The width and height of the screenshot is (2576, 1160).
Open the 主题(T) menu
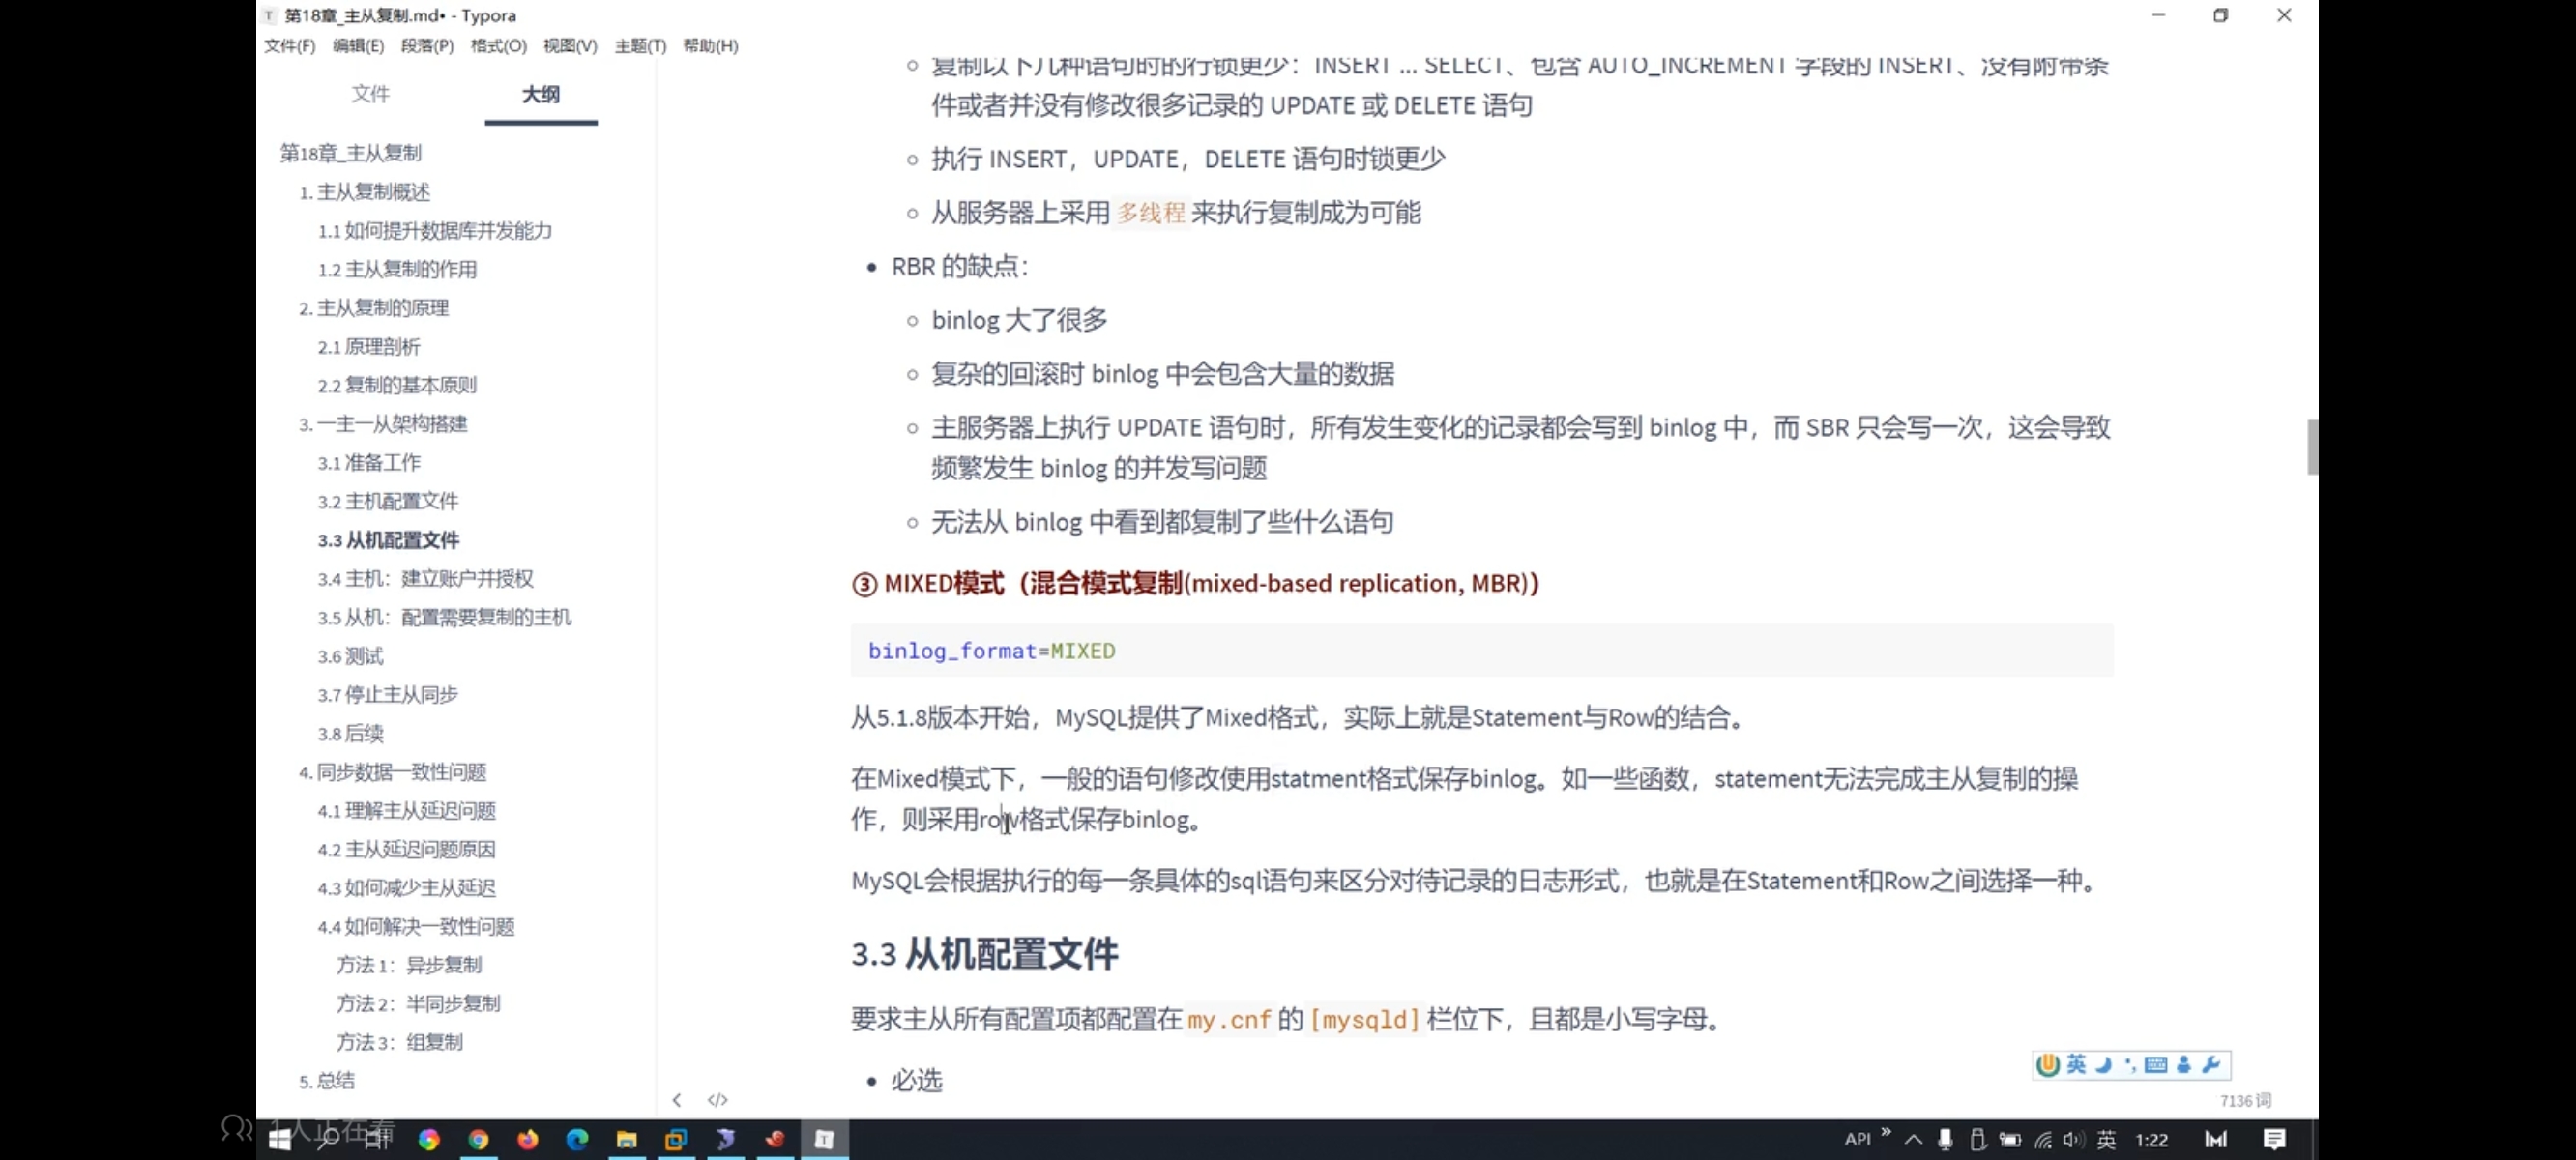coord(640,46)
